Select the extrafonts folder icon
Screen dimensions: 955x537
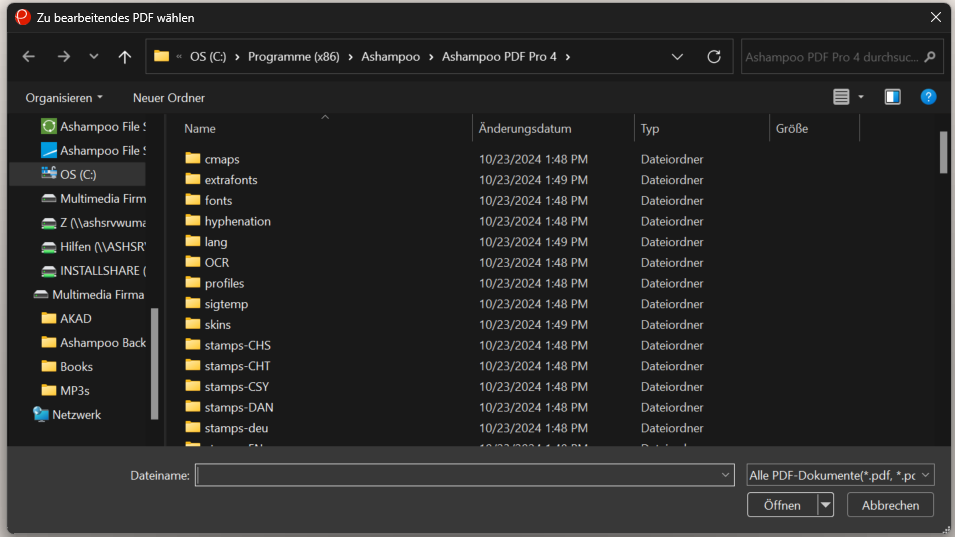click(192, 179)
